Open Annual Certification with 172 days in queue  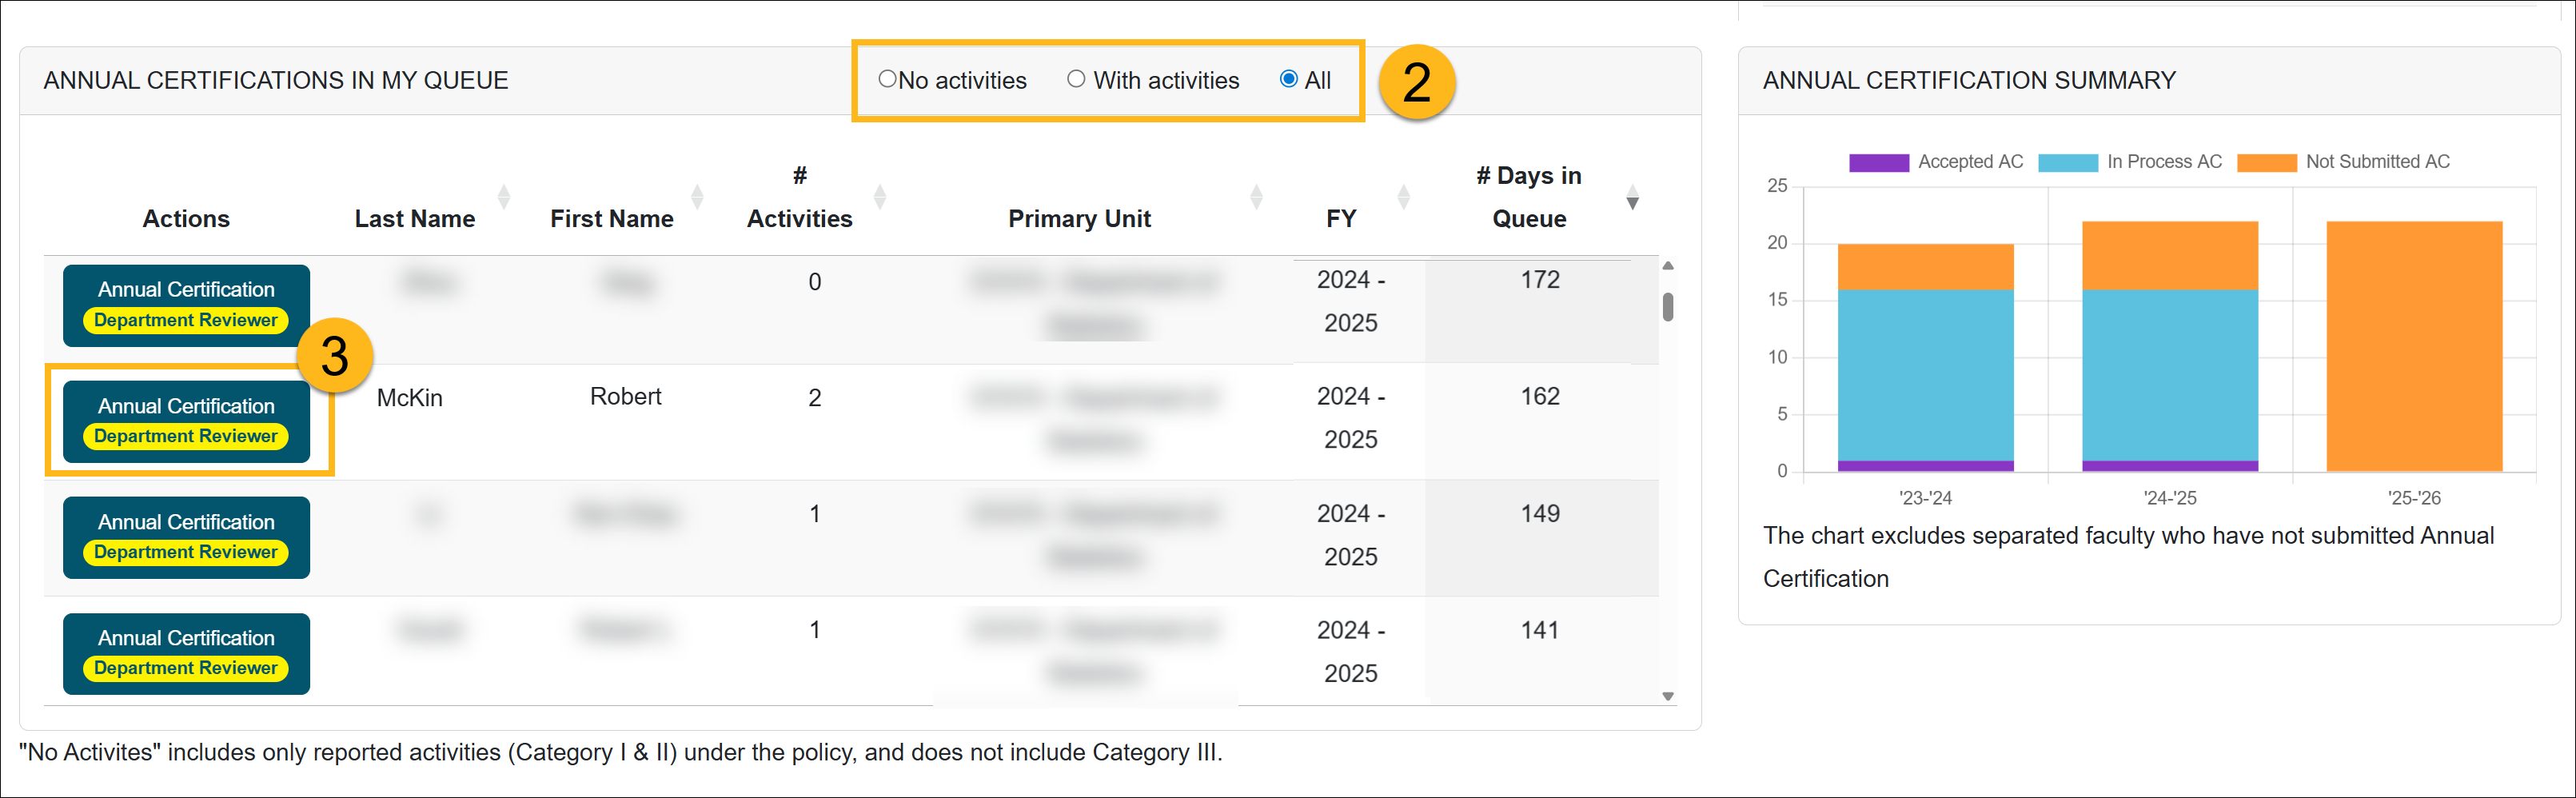coord(186,305)
